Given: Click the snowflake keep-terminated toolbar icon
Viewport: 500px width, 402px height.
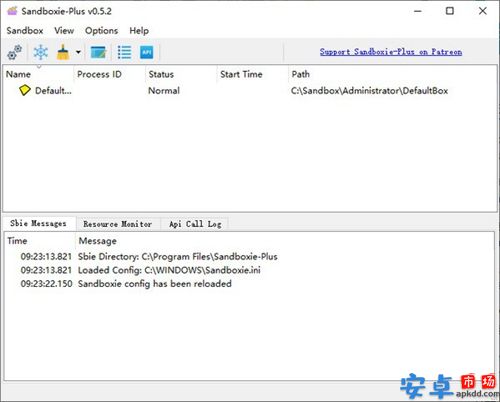Looking at the screenshot, I should pyautogui.click(x=41, y=52).
